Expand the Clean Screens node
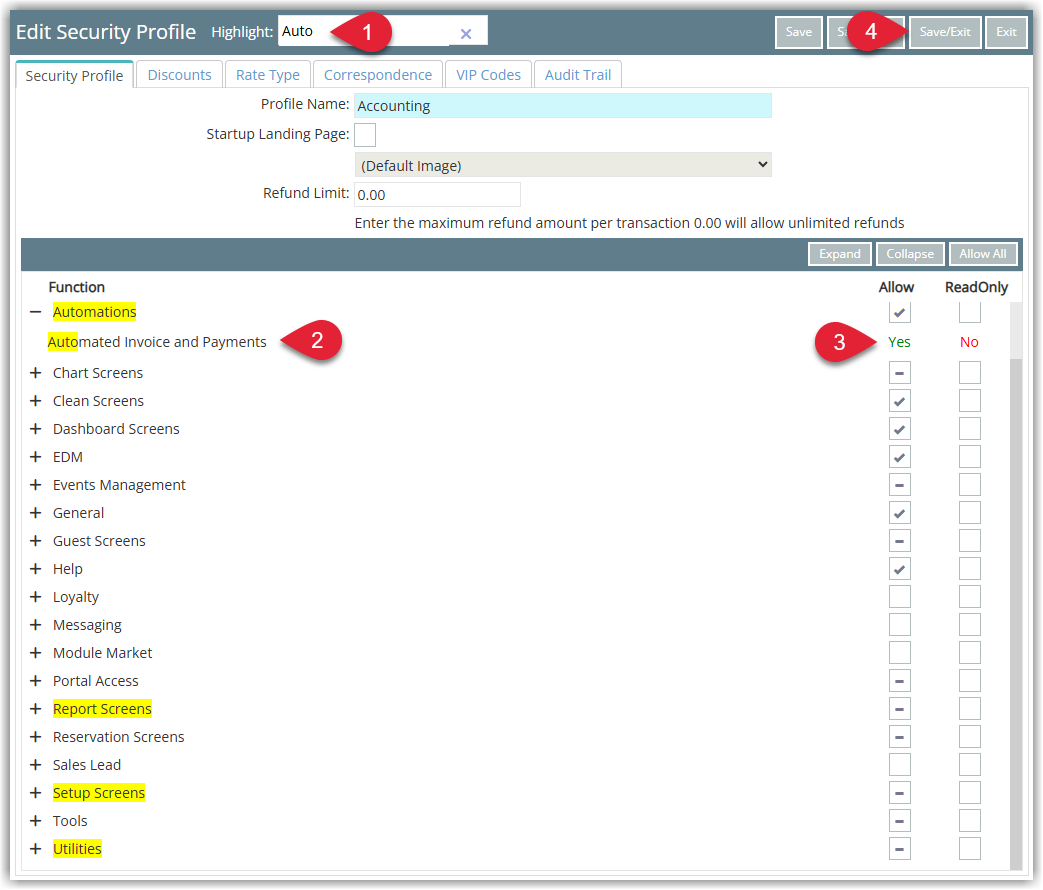 [x=36, y=401]
